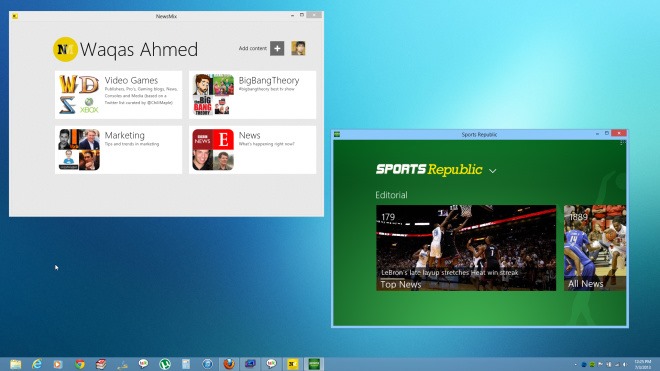Click the 'What's happening right now!' text
Image resolution: width=660 pixels, height=371 pixels.
coord(266,144)
